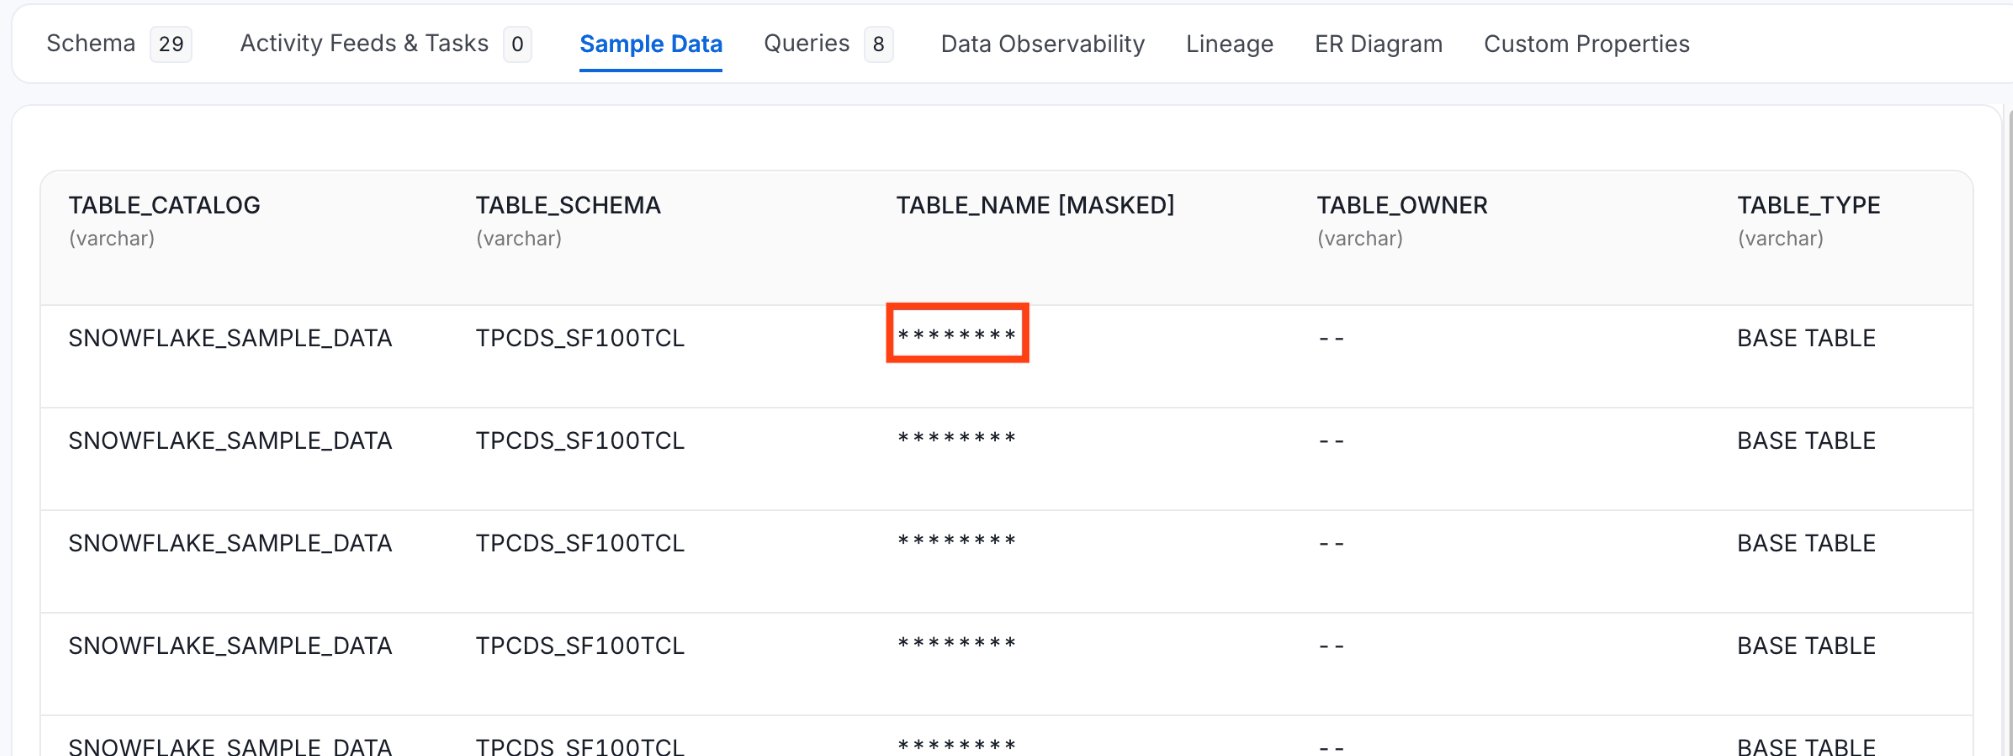Click masked table name in second row
The image size is (2013, 756).
pos(957,437)
